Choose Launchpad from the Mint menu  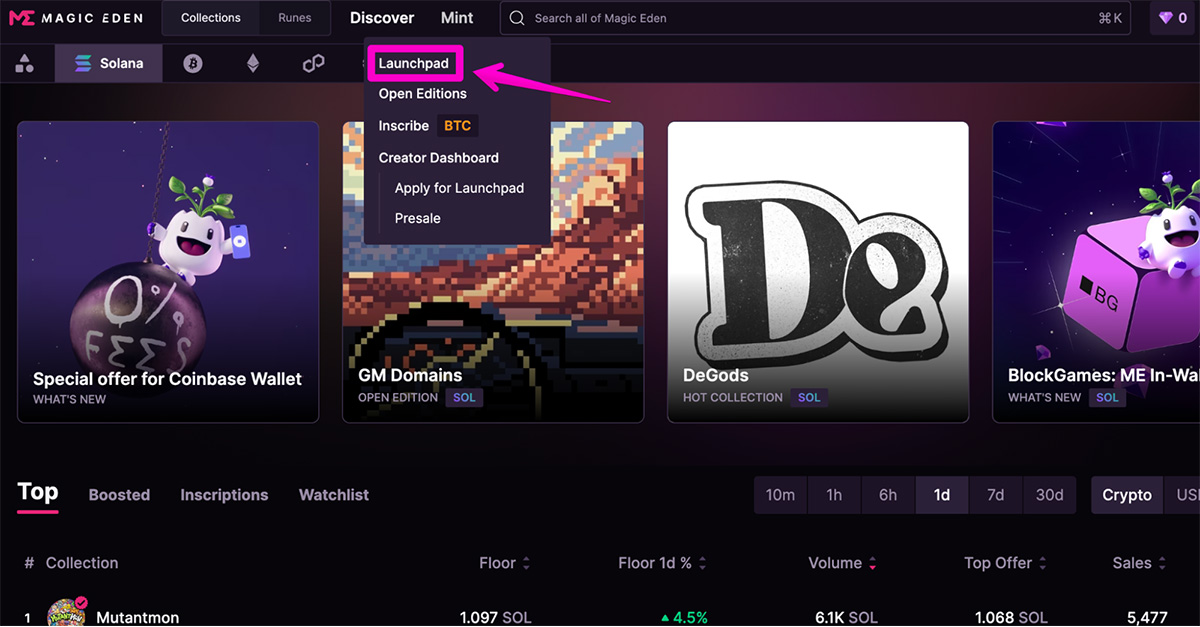click(414, 64)
